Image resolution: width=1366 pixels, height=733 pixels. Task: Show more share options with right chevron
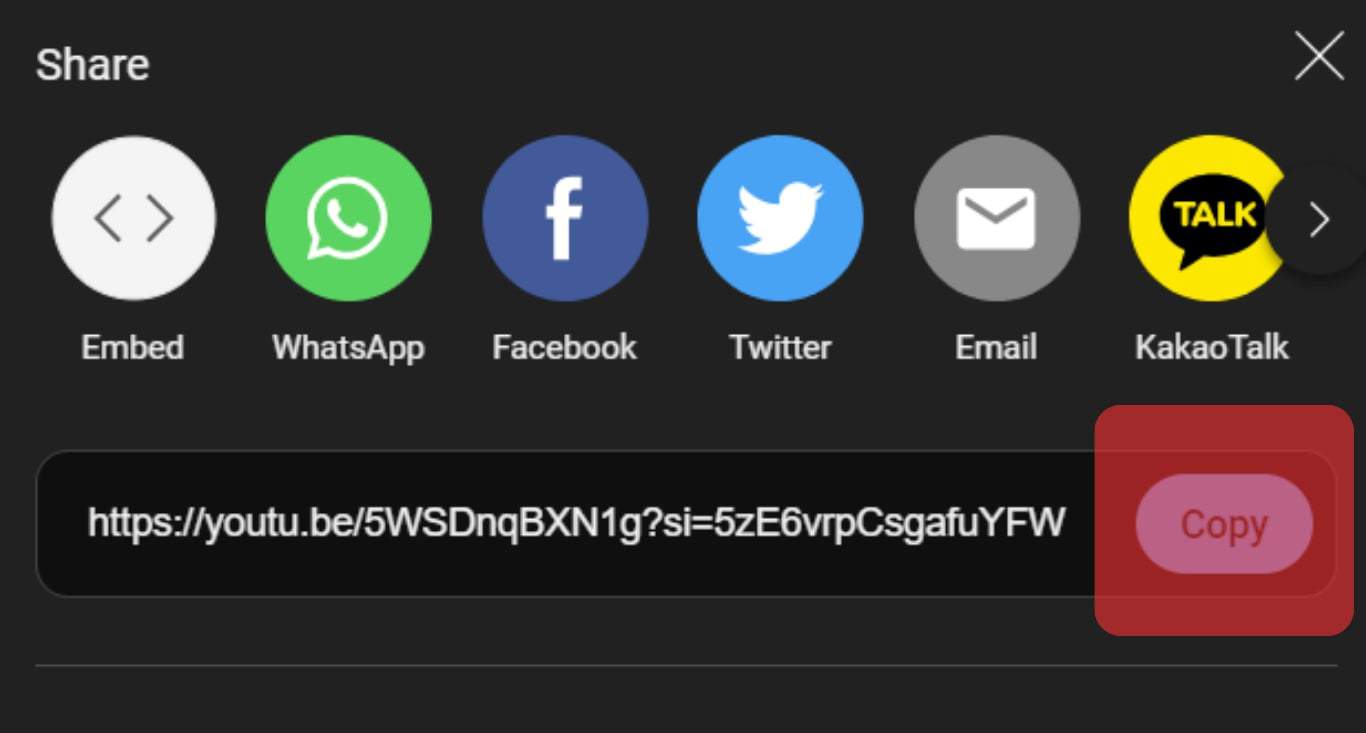1319,220
